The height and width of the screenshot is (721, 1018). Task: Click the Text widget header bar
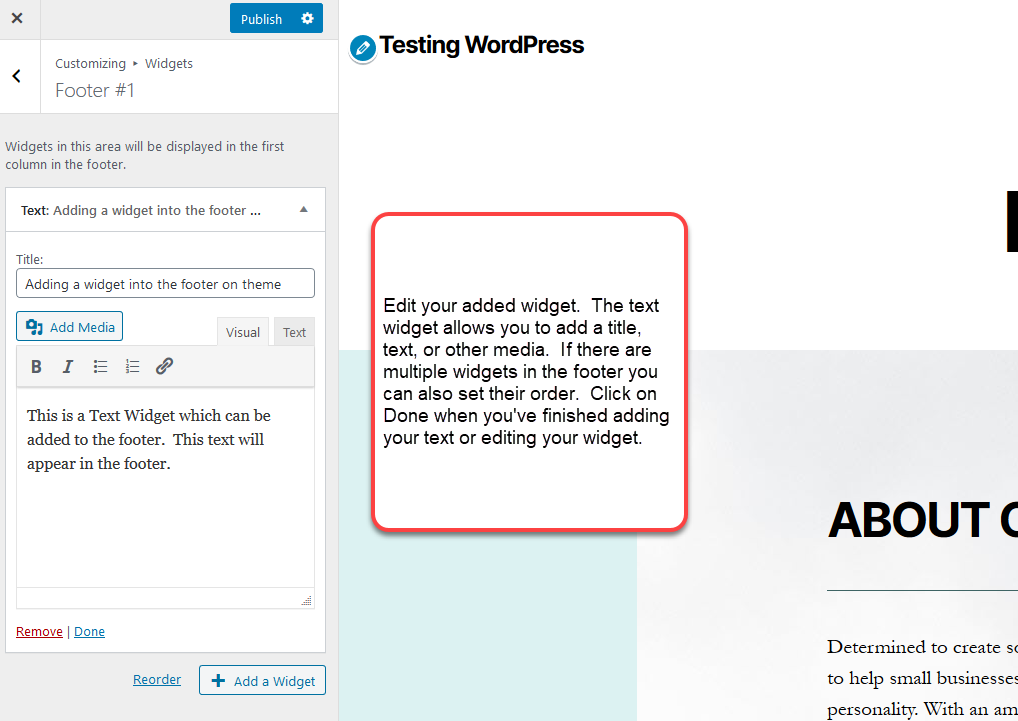166,210
